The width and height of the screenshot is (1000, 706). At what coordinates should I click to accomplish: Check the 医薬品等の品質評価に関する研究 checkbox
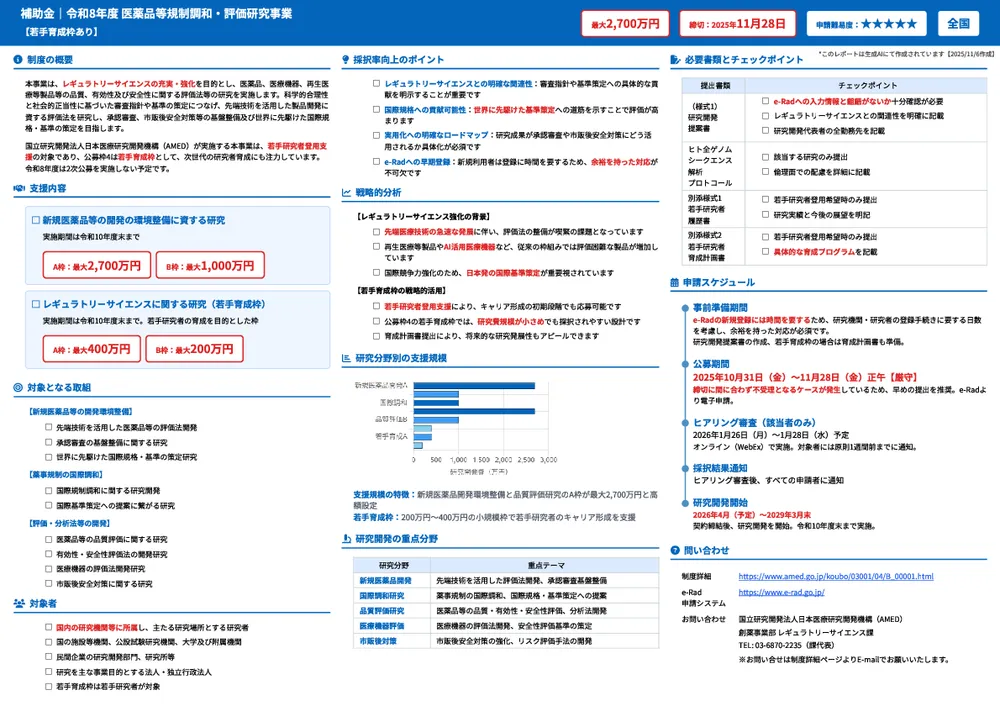coord(48,539)
